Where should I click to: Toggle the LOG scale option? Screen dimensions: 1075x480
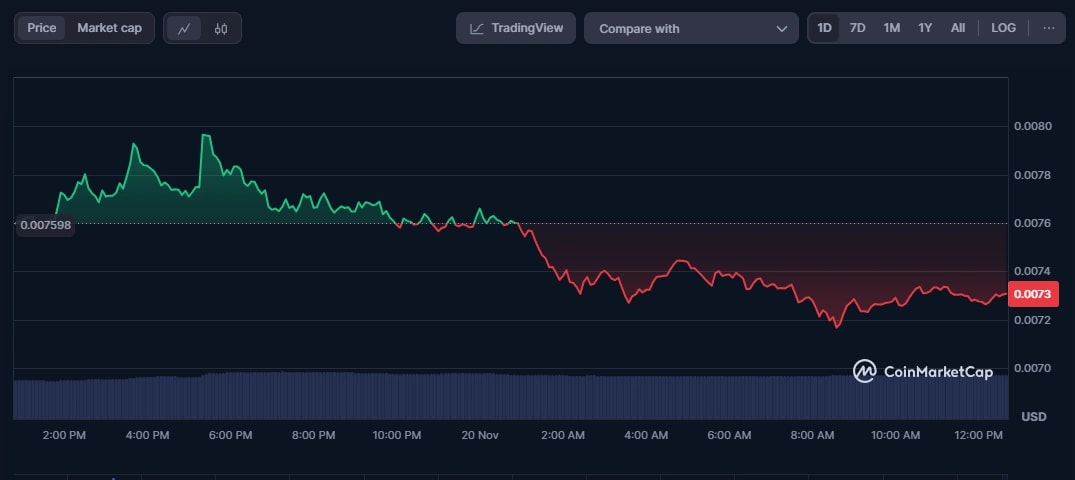[x=1003, y=28]
